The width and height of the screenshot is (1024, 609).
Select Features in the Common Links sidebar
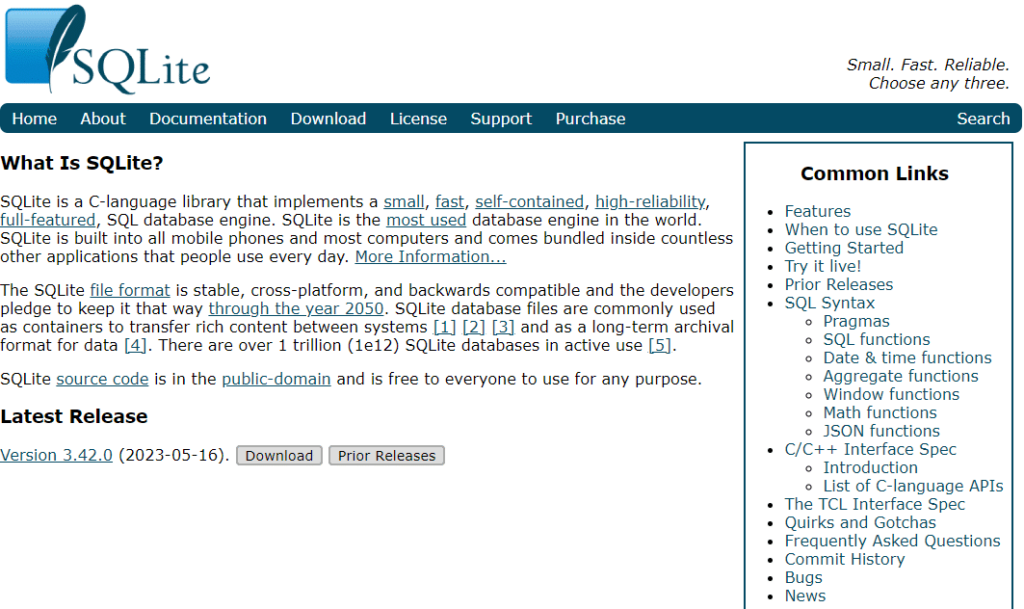817,211
